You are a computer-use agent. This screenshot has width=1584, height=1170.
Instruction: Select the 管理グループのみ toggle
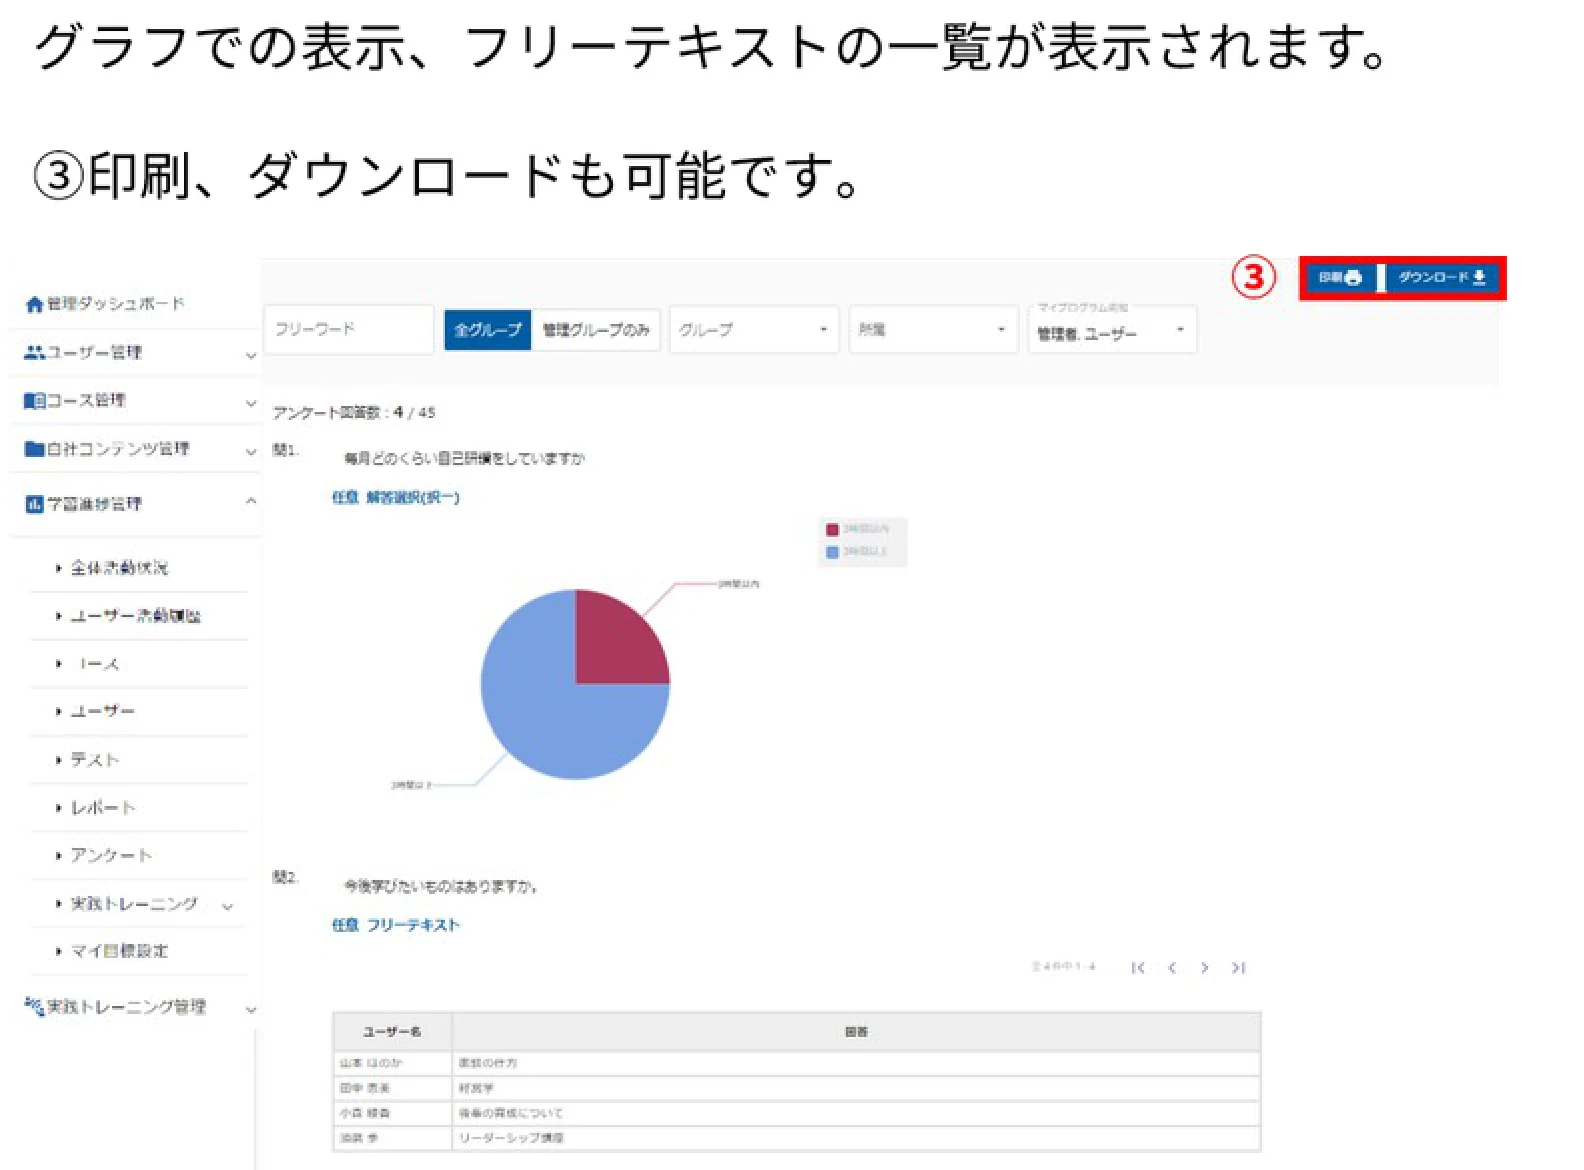(x=596, y=330)
